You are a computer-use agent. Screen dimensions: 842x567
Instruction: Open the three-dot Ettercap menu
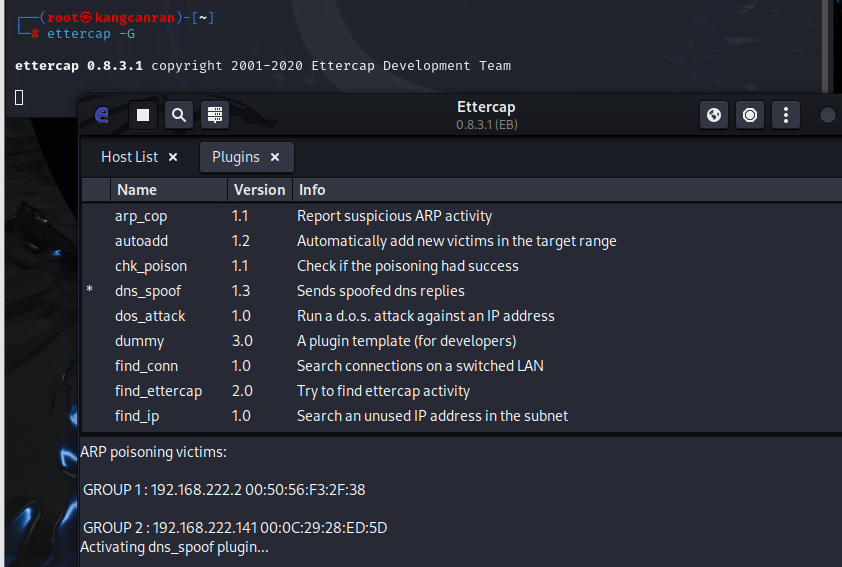tap(786, 115)
